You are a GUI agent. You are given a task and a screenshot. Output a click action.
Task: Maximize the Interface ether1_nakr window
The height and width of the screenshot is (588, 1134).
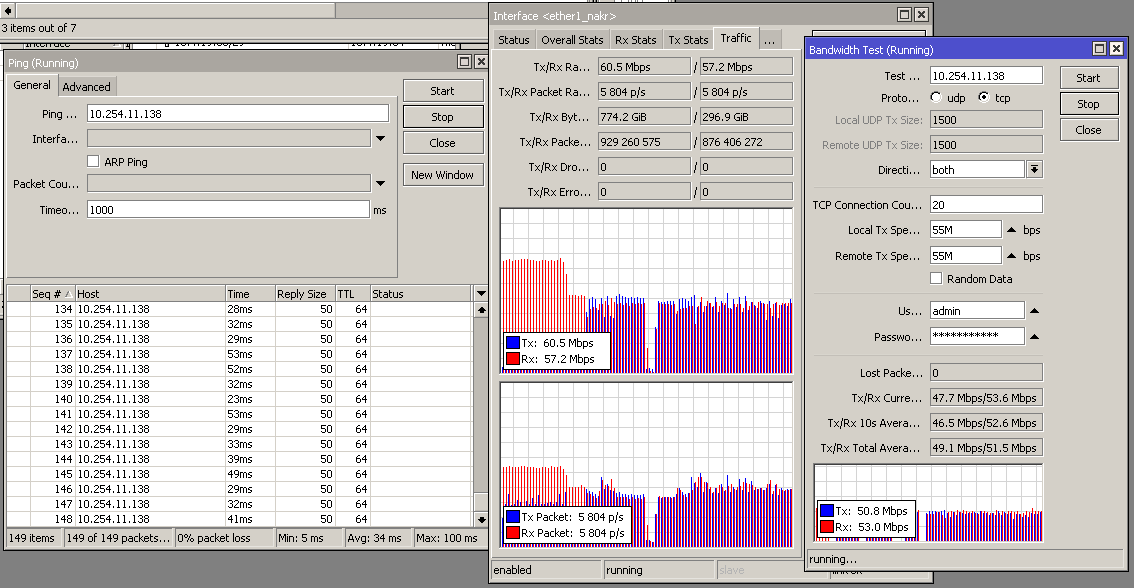pyautogui.click(x=904, y=15)
